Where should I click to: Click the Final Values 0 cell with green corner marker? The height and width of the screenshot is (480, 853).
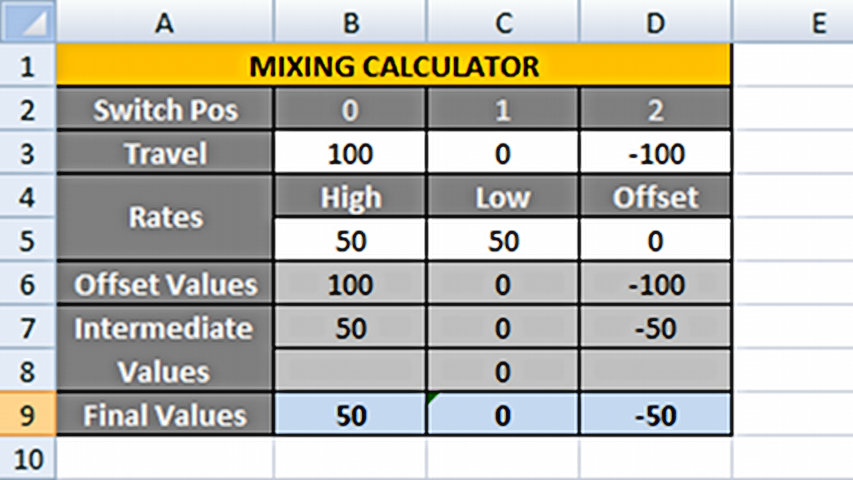pyautogui.click(x=503, y=415)
